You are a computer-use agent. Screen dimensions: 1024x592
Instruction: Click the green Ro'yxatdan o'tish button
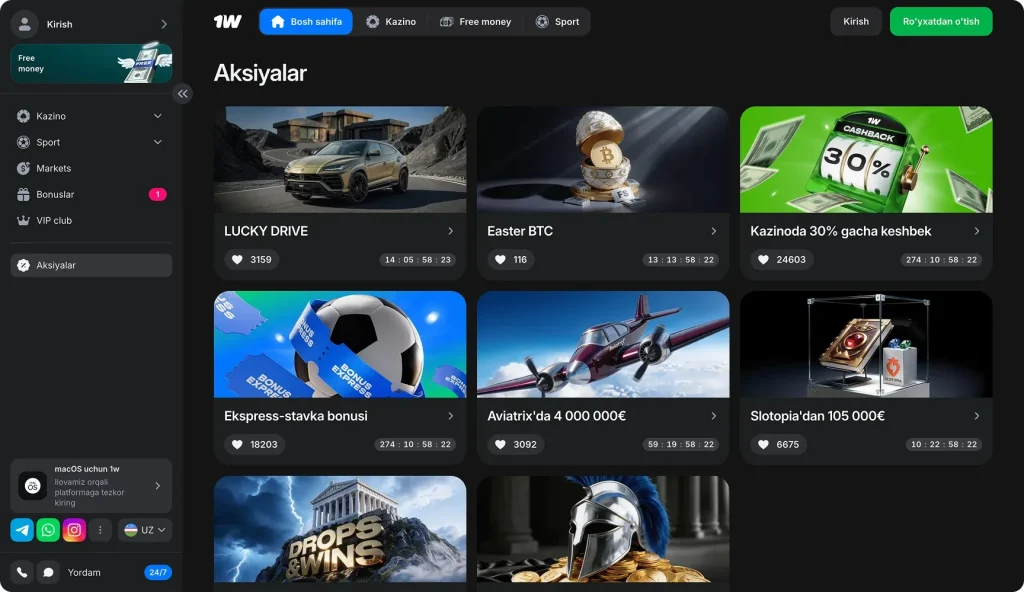point(940,22)
